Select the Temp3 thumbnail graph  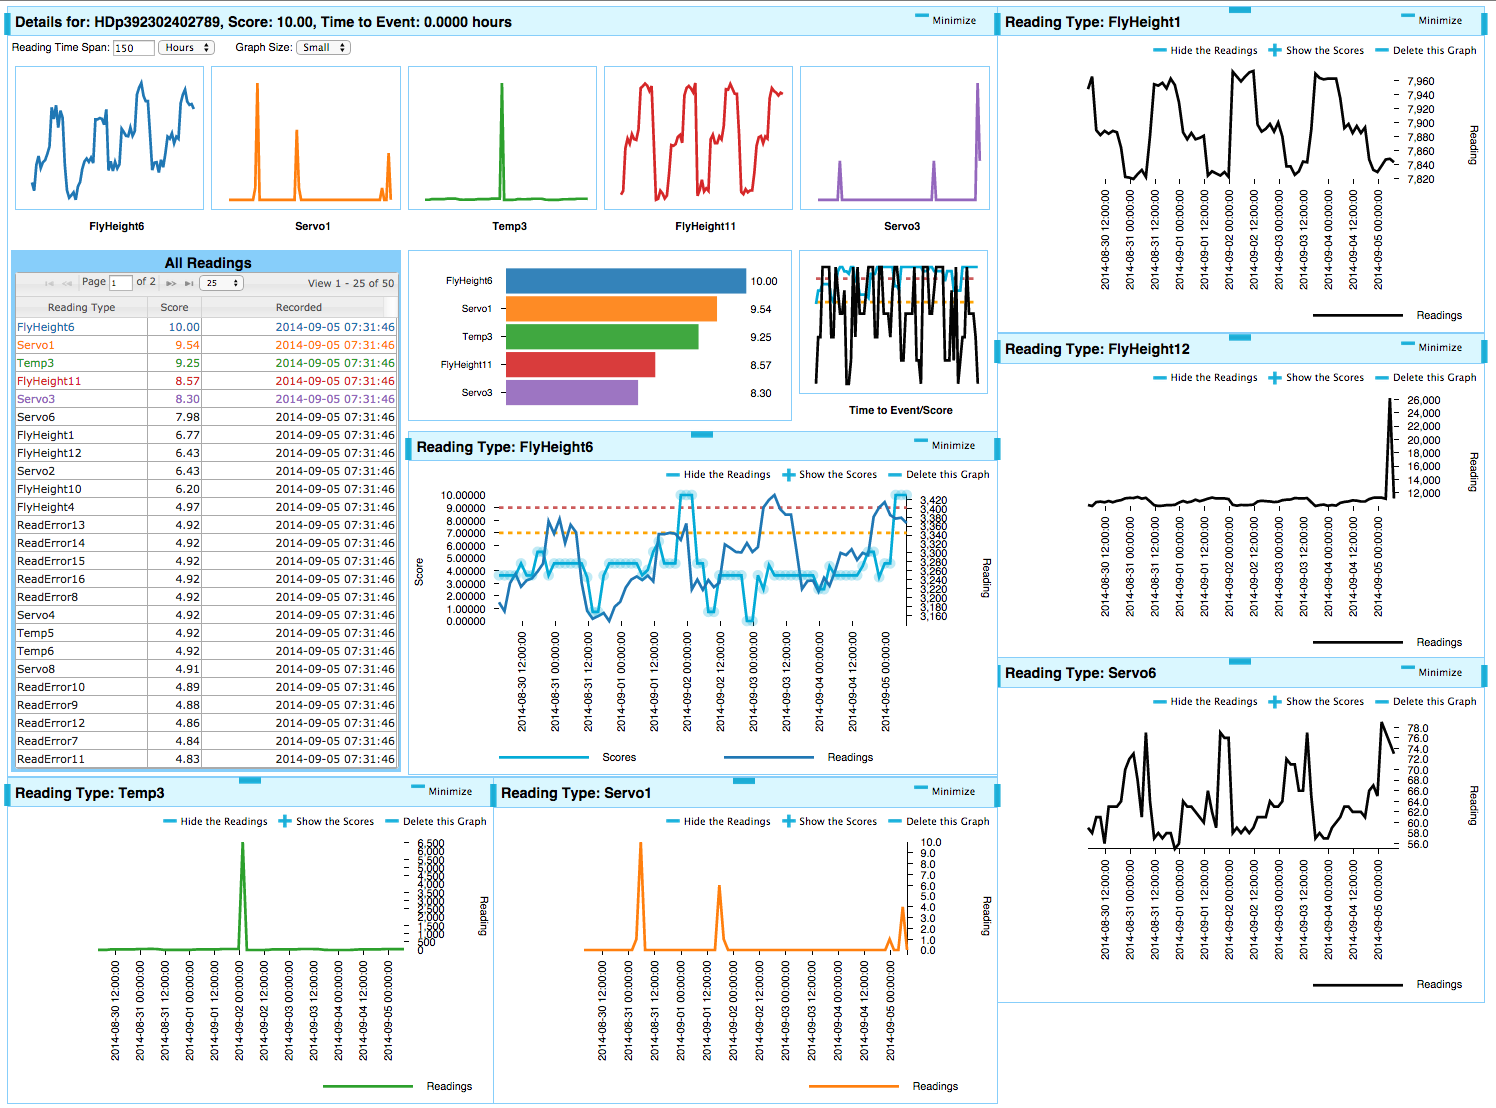[502, 138]
